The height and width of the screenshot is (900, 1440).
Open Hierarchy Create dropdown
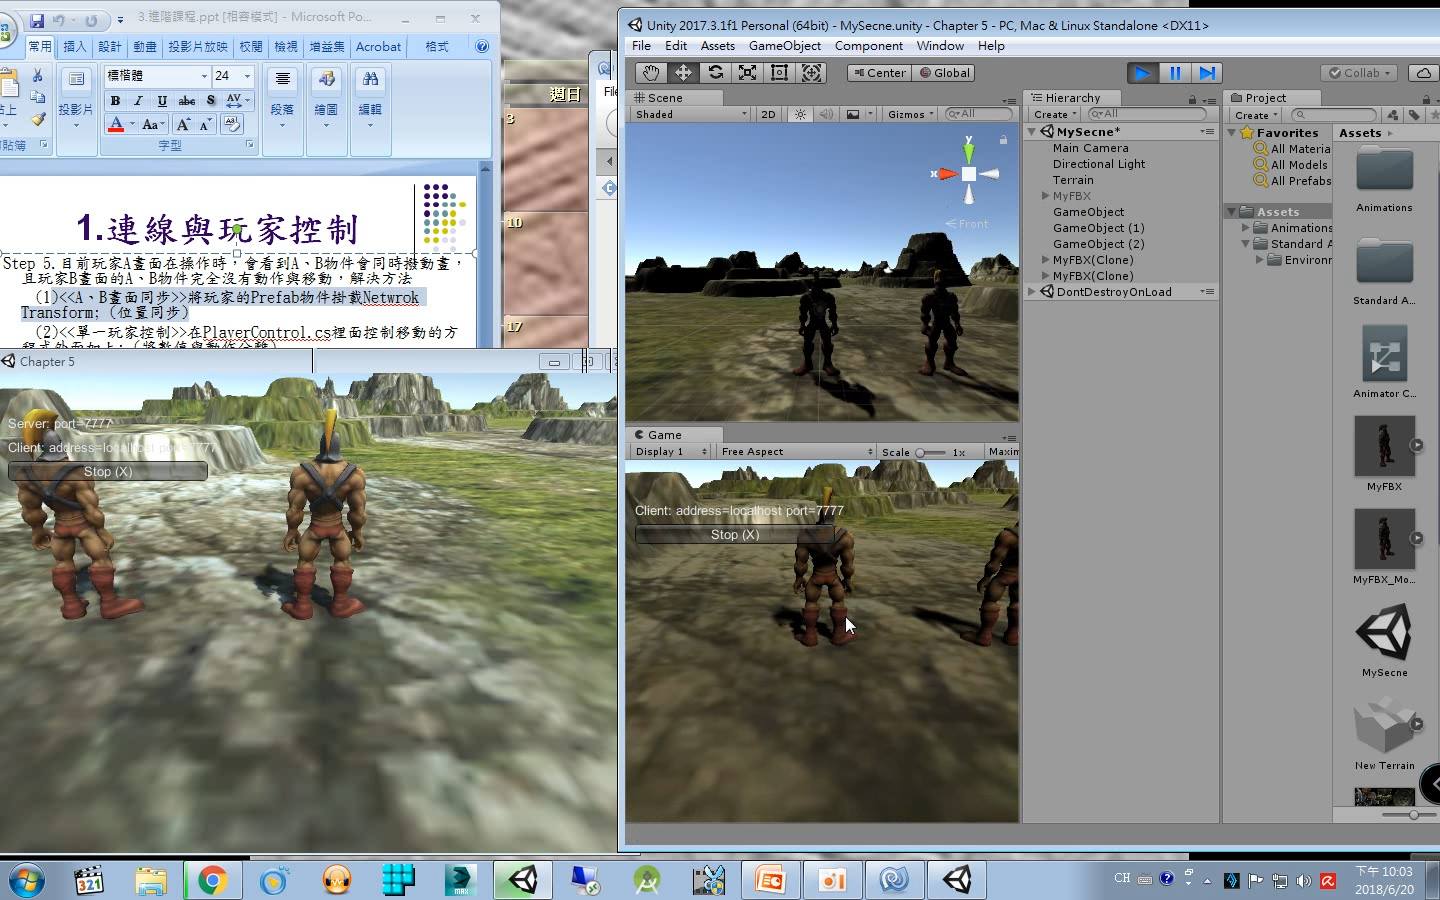click(1054, 114)
